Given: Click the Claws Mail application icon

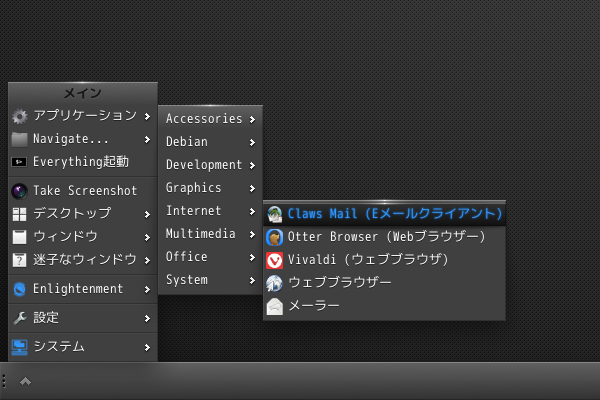Looking at the screenshot, I should (x=274, y=214).
